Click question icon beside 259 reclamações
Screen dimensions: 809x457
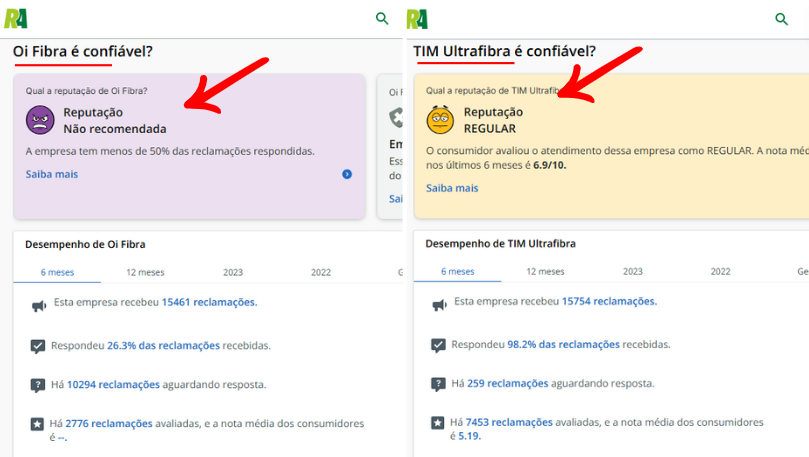pyautogui.click(x=438, y=385)
